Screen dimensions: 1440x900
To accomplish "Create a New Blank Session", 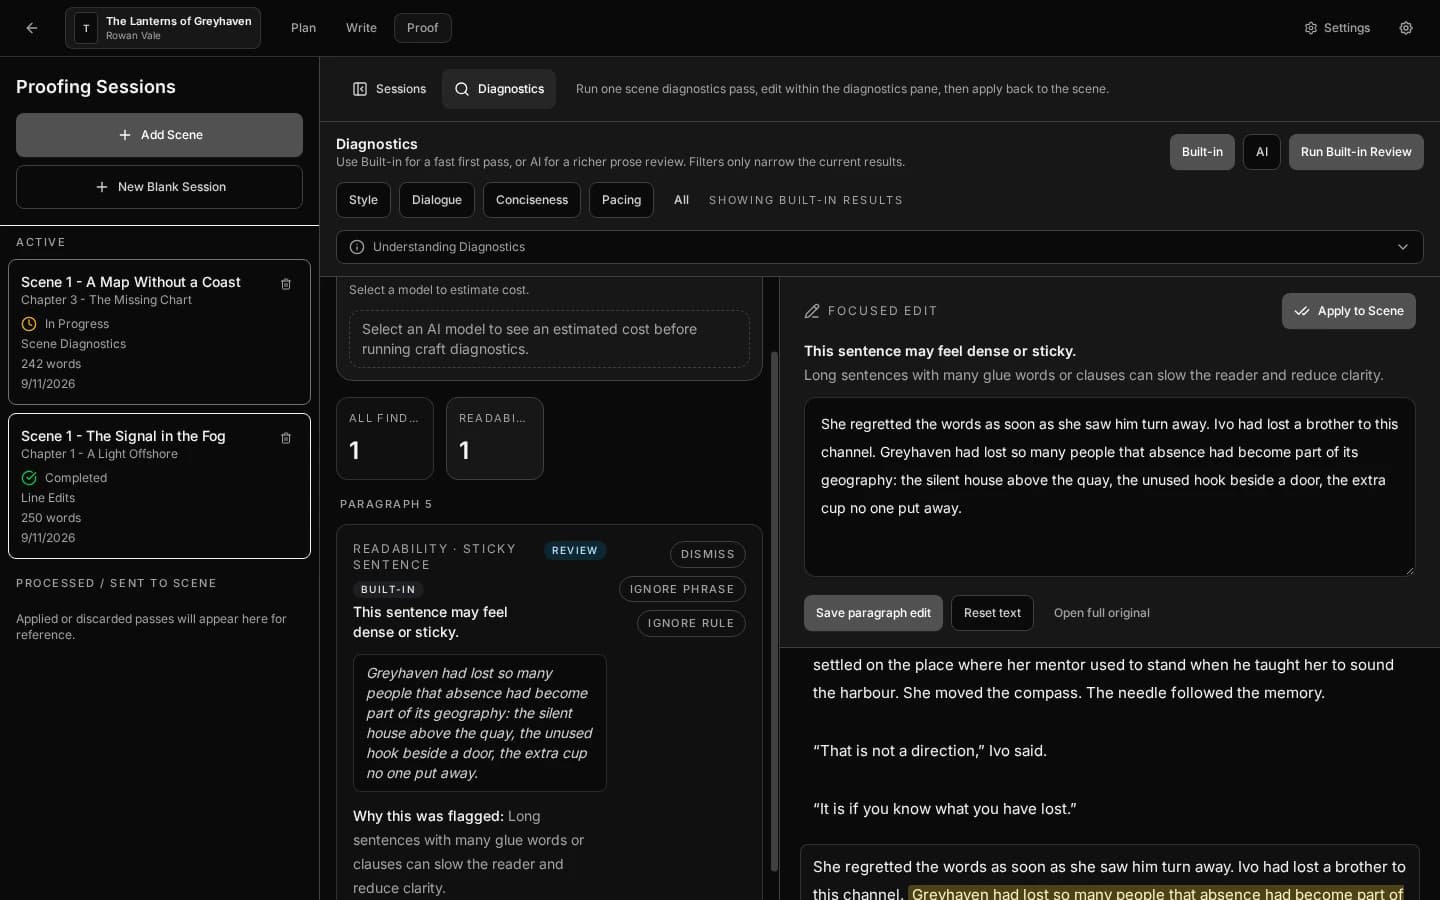I will (x=159, y=187).
